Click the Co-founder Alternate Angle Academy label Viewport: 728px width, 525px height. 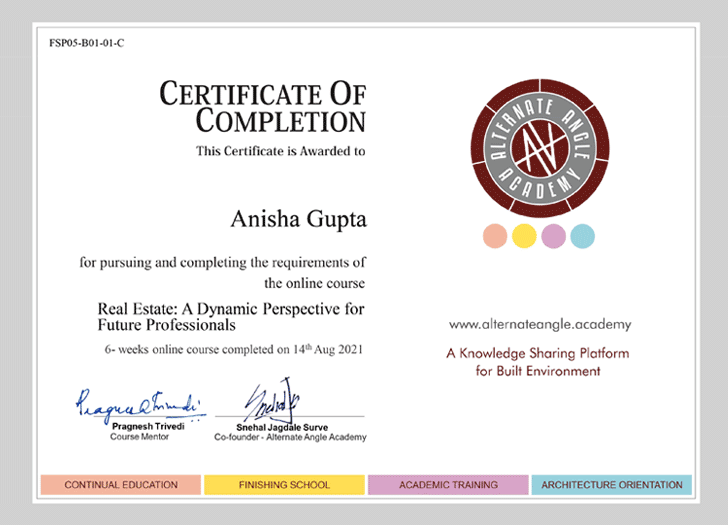pyautogui.click(x=290, y=437)
